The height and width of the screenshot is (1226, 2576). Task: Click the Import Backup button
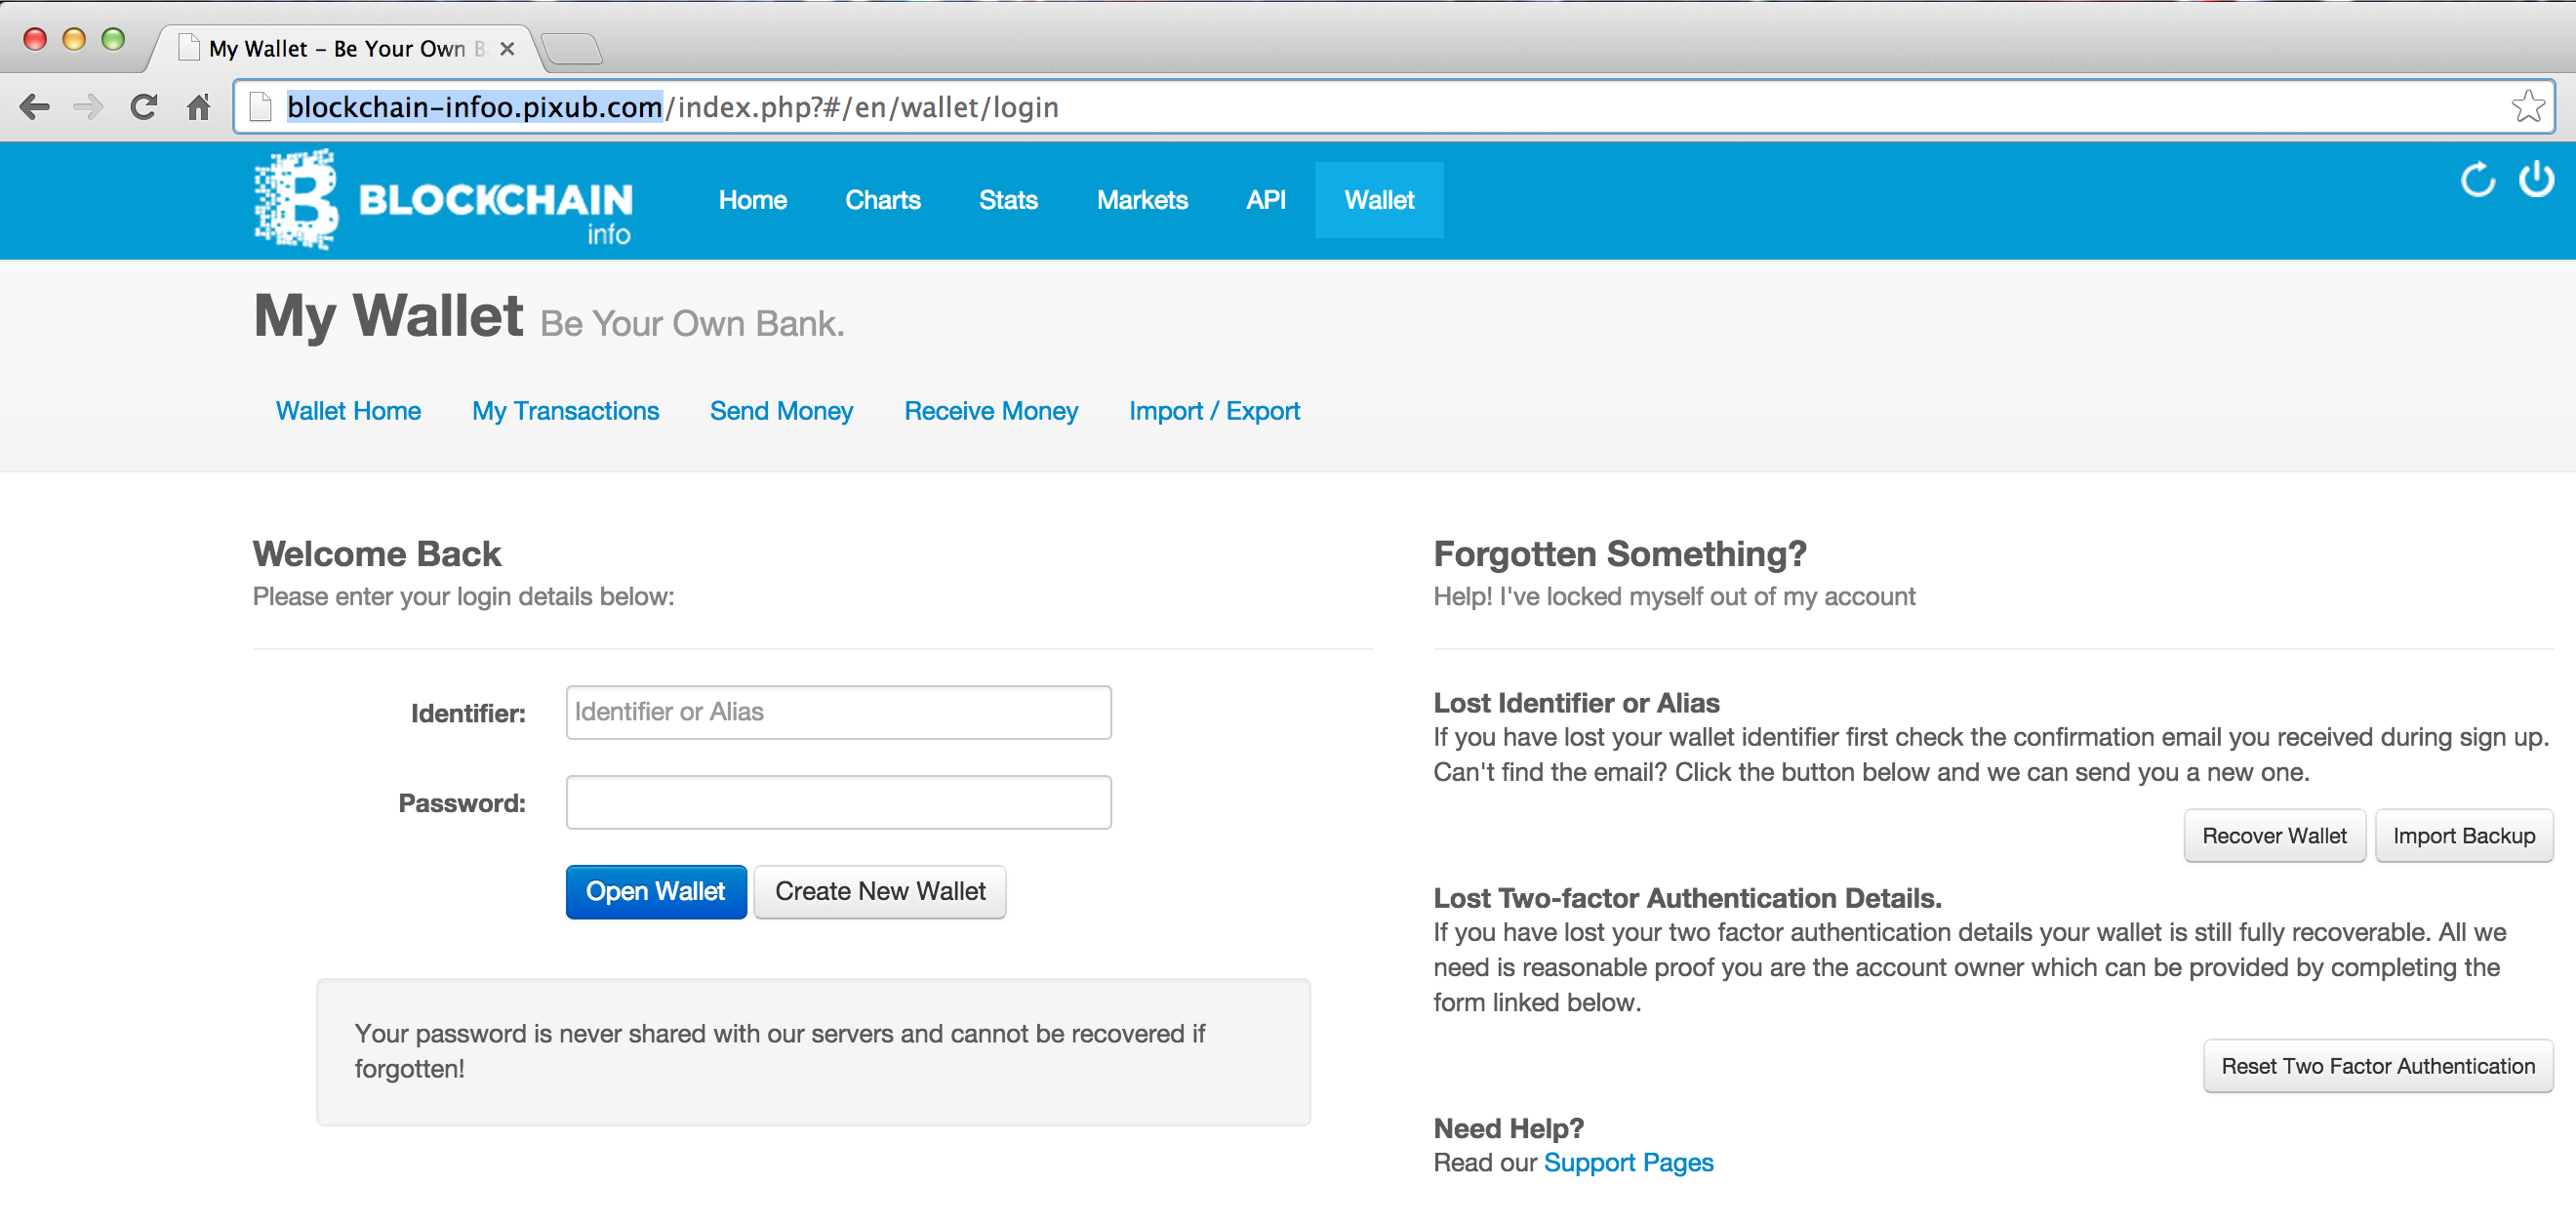(x=2463, y=836)
